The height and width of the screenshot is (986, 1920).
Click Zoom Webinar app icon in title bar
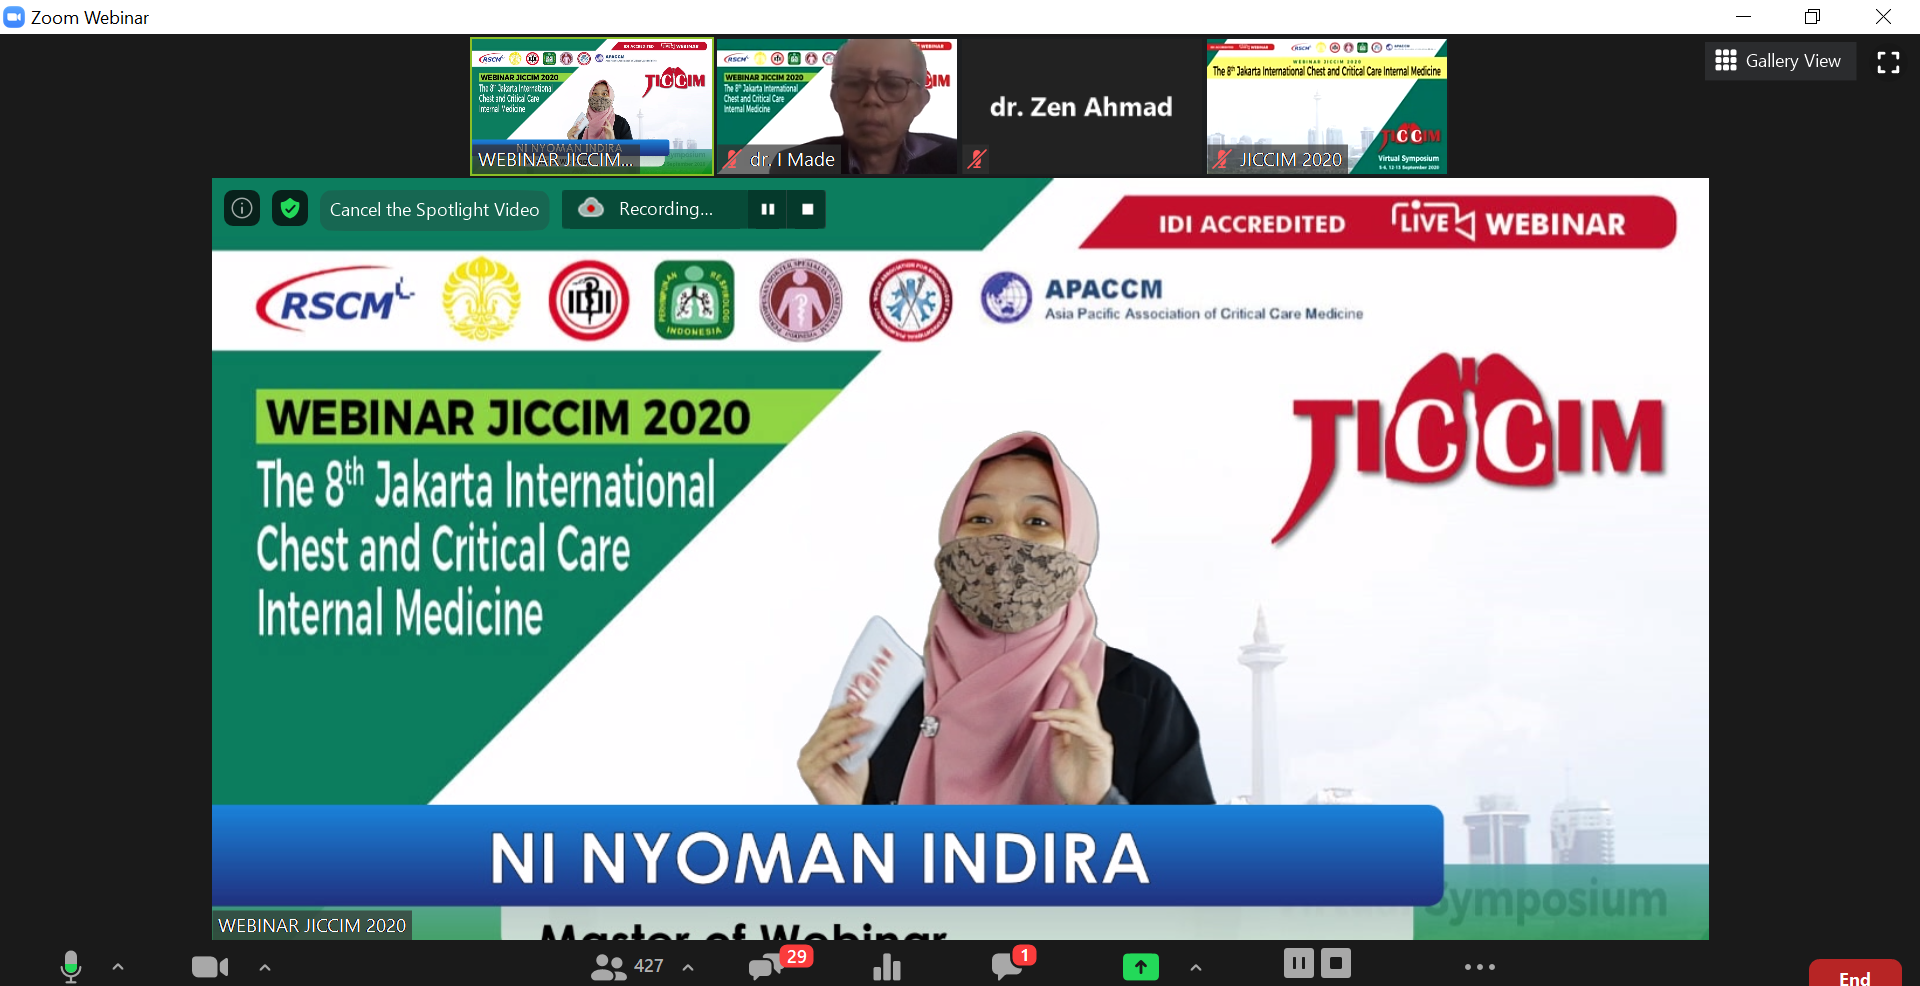[x=14, y=17]
